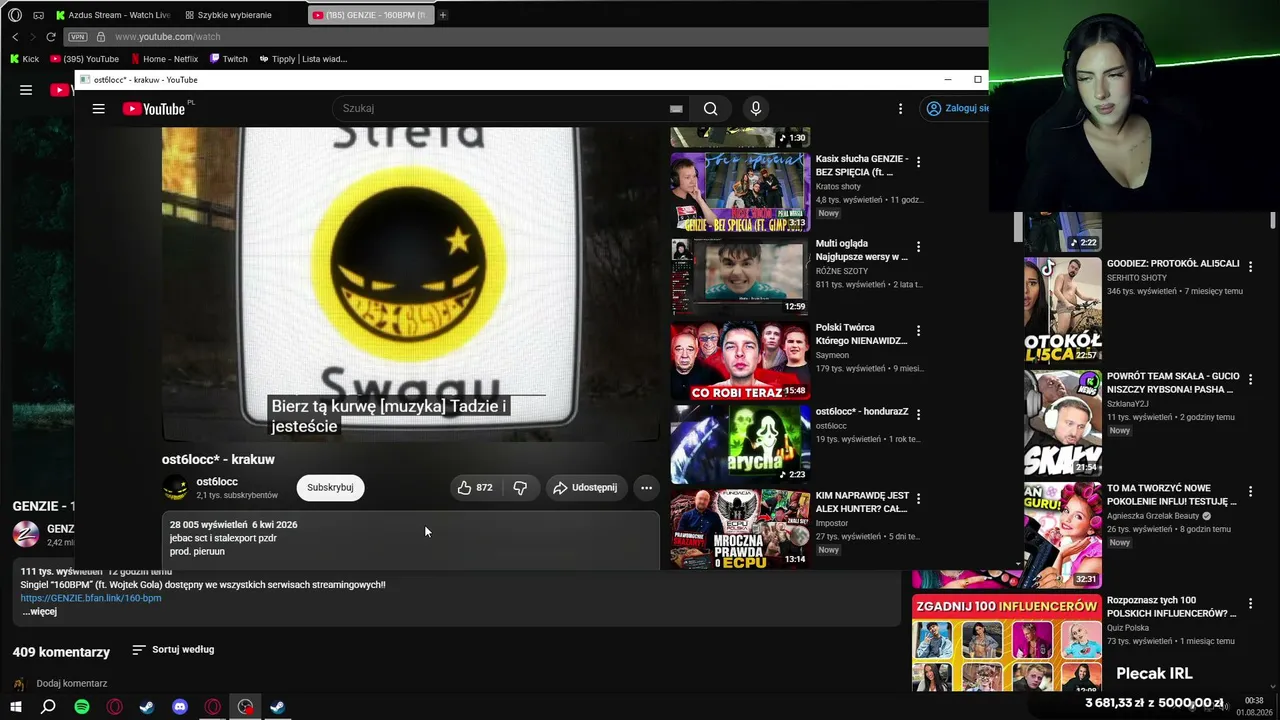Click the GX Corner gamepad icon
The image size is (1280, 720).
[38, 15]
